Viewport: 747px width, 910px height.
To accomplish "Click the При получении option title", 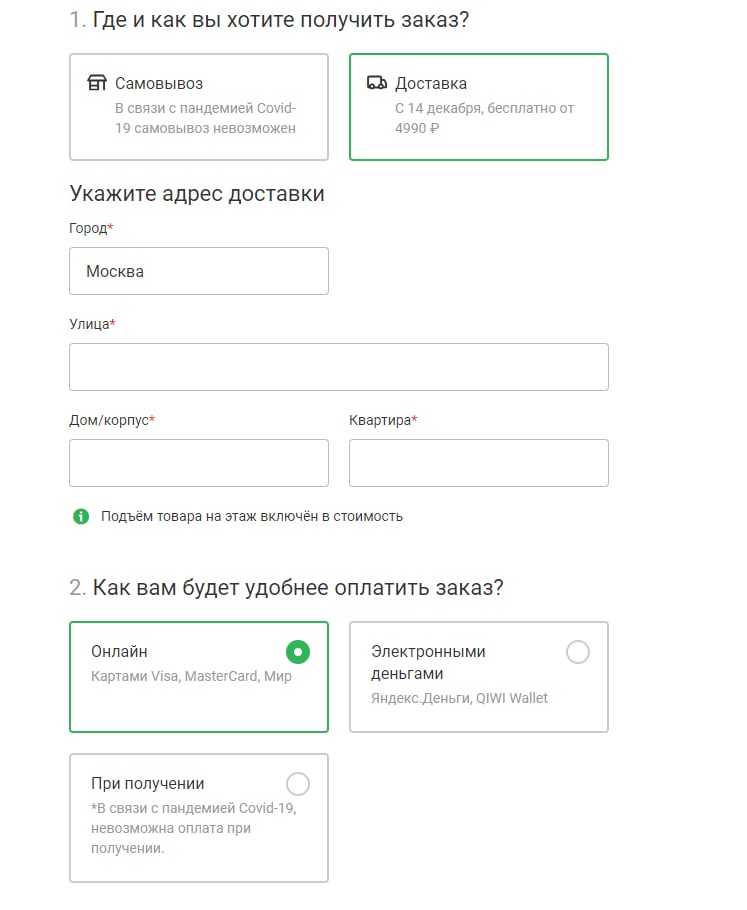I will 148,784.
